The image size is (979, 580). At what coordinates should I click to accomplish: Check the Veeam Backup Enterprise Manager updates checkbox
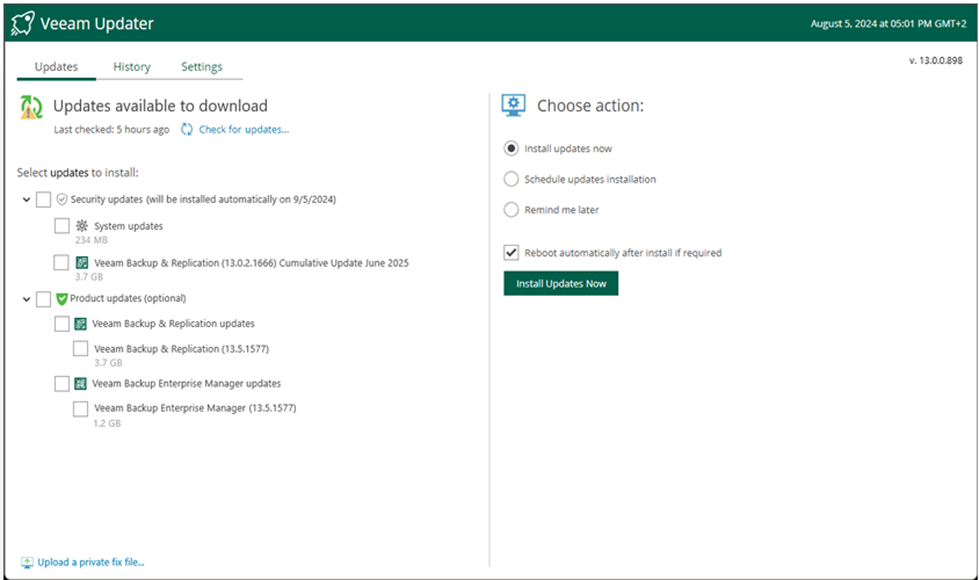point(62,383)
